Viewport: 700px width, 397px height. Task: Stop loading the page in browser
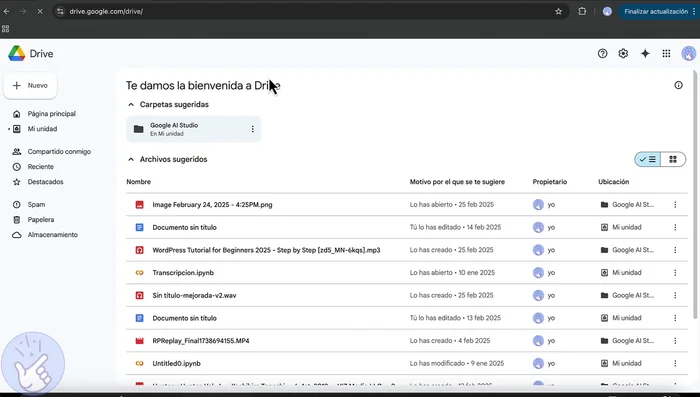(x=40, y=12)
